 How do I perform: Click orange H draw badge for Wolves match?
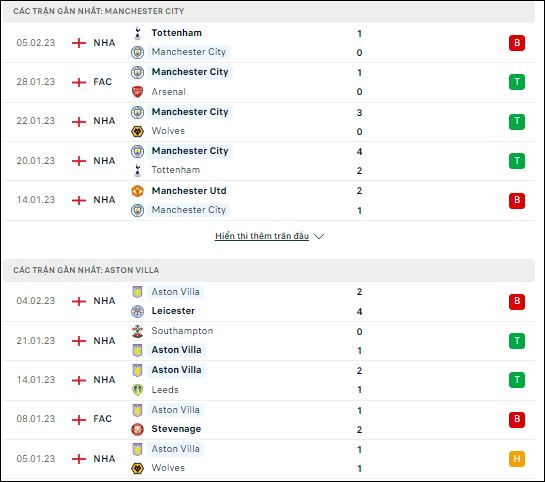517,459
